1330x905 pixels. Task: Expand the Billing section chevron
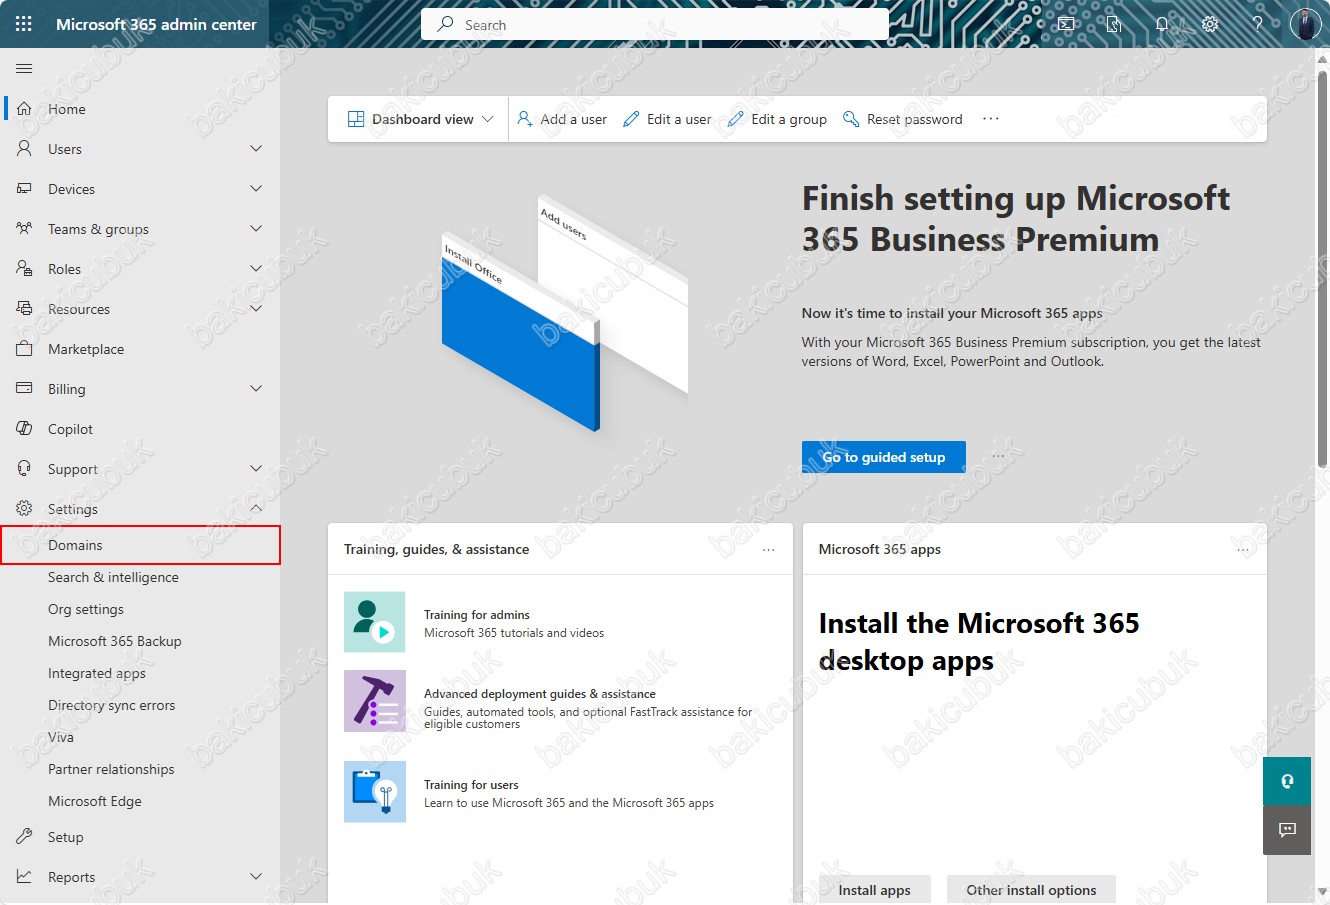click(256, 389)
